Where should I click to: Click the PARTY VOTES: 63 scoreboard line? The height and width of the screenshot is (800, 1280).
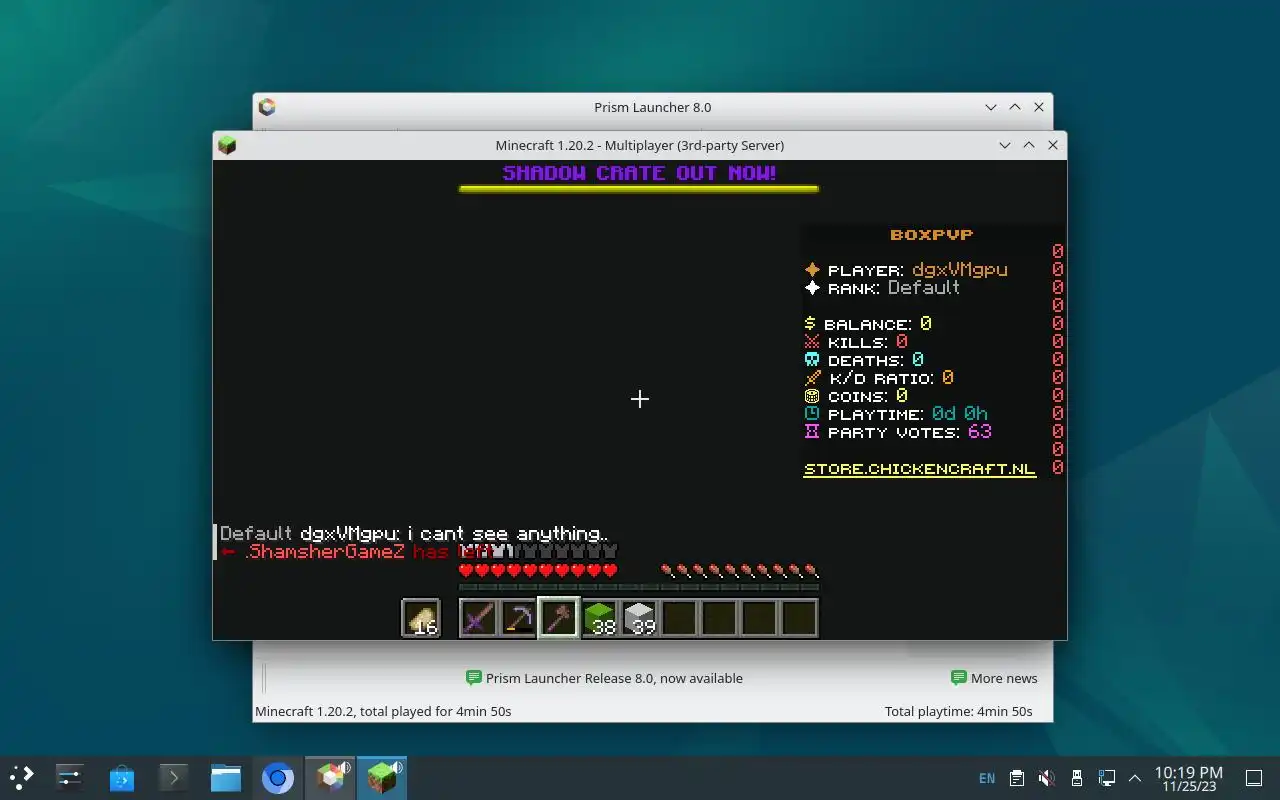pos(898,432)
